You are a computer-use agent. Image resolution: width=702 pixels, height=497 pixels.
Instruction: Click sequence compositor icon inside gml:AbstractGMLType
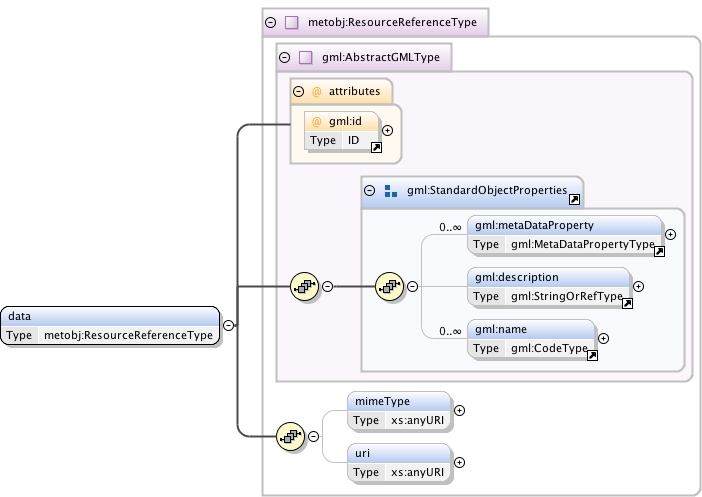(x=304, y=287)
